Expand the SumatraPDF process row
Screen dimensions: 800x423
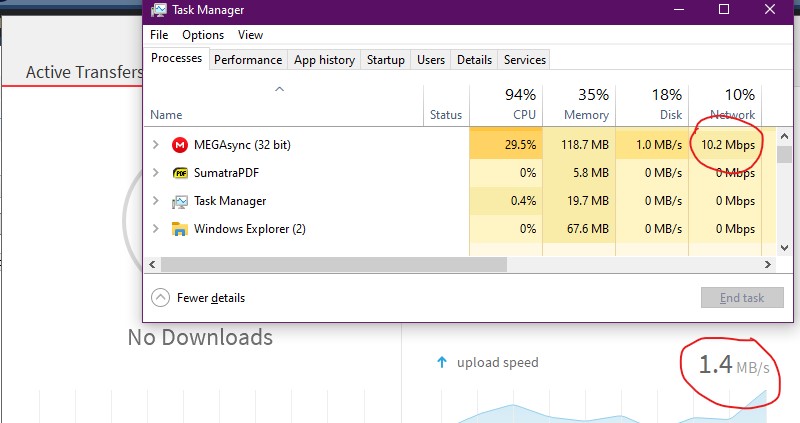155,173
